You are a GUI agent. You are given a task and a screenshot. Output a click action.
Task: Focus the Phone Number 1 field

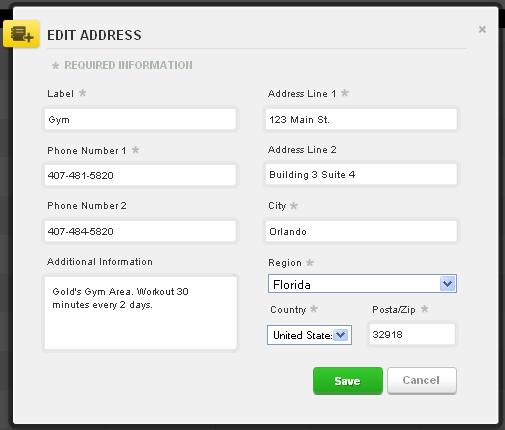point(140,175)
